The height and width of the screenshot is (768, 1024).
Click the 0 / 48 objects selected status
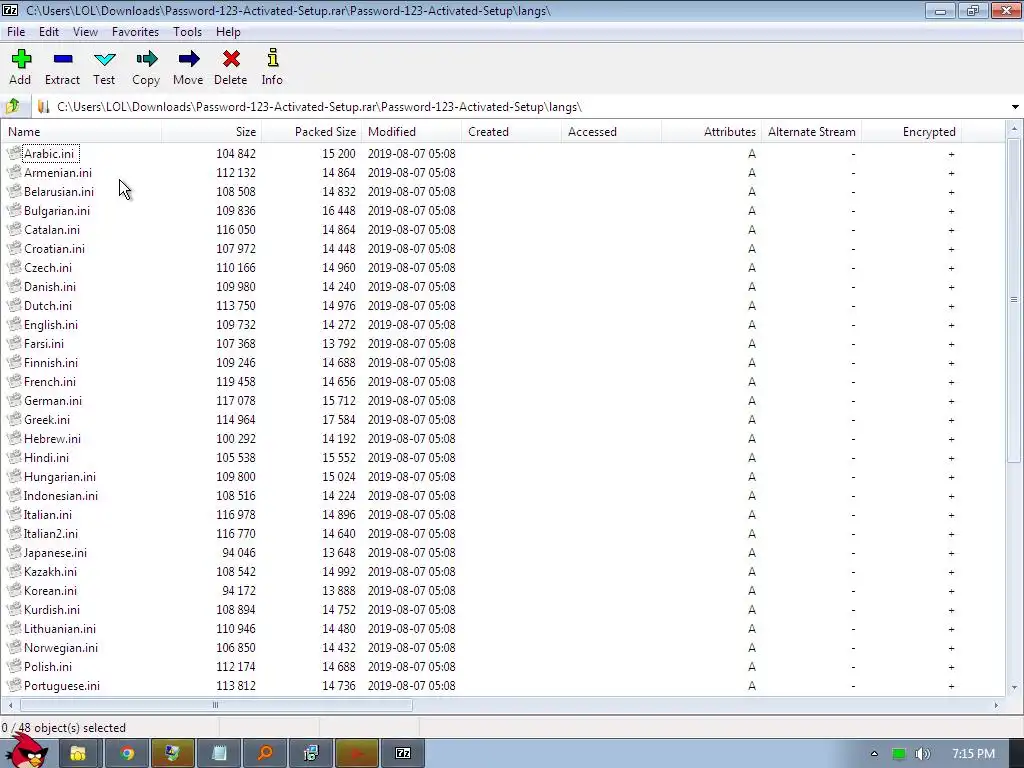point(63,728)
